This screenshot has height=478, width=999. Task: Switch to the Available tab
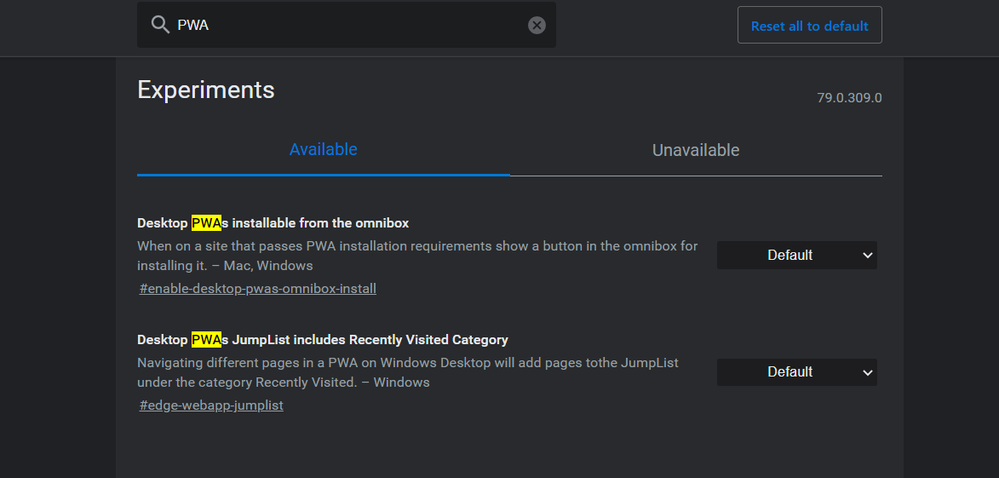323,150
